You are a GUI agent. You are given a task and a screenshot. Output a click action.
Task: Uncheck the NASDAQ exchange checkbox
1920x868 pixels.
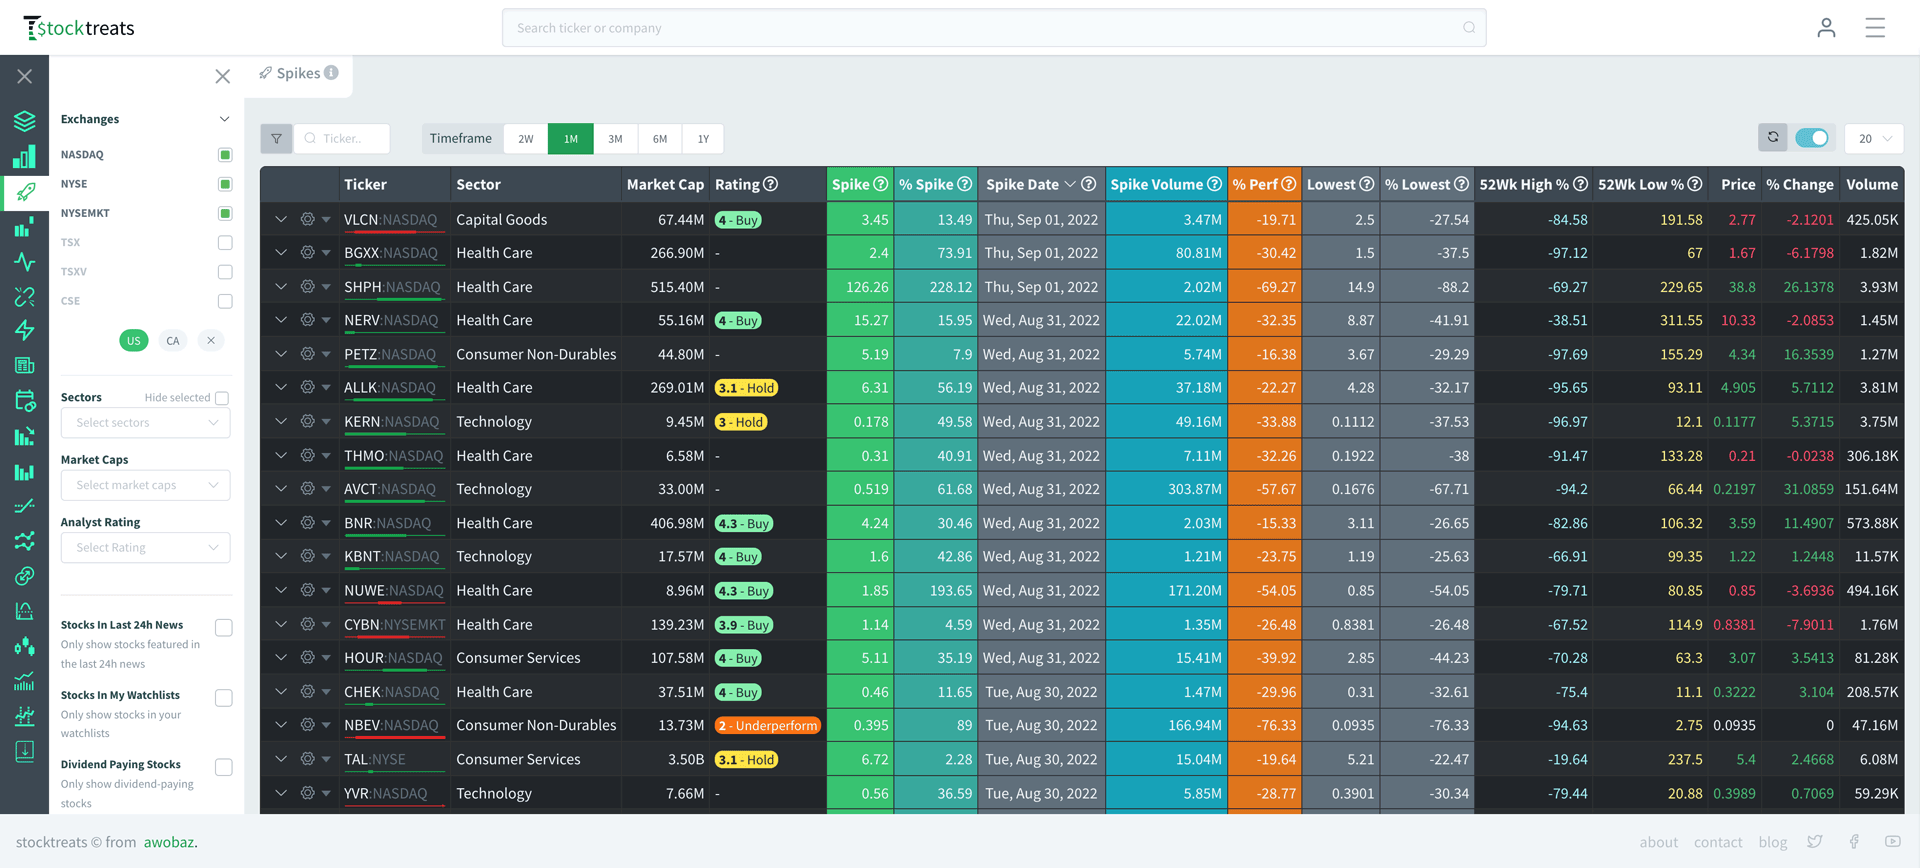click(225, 155)
